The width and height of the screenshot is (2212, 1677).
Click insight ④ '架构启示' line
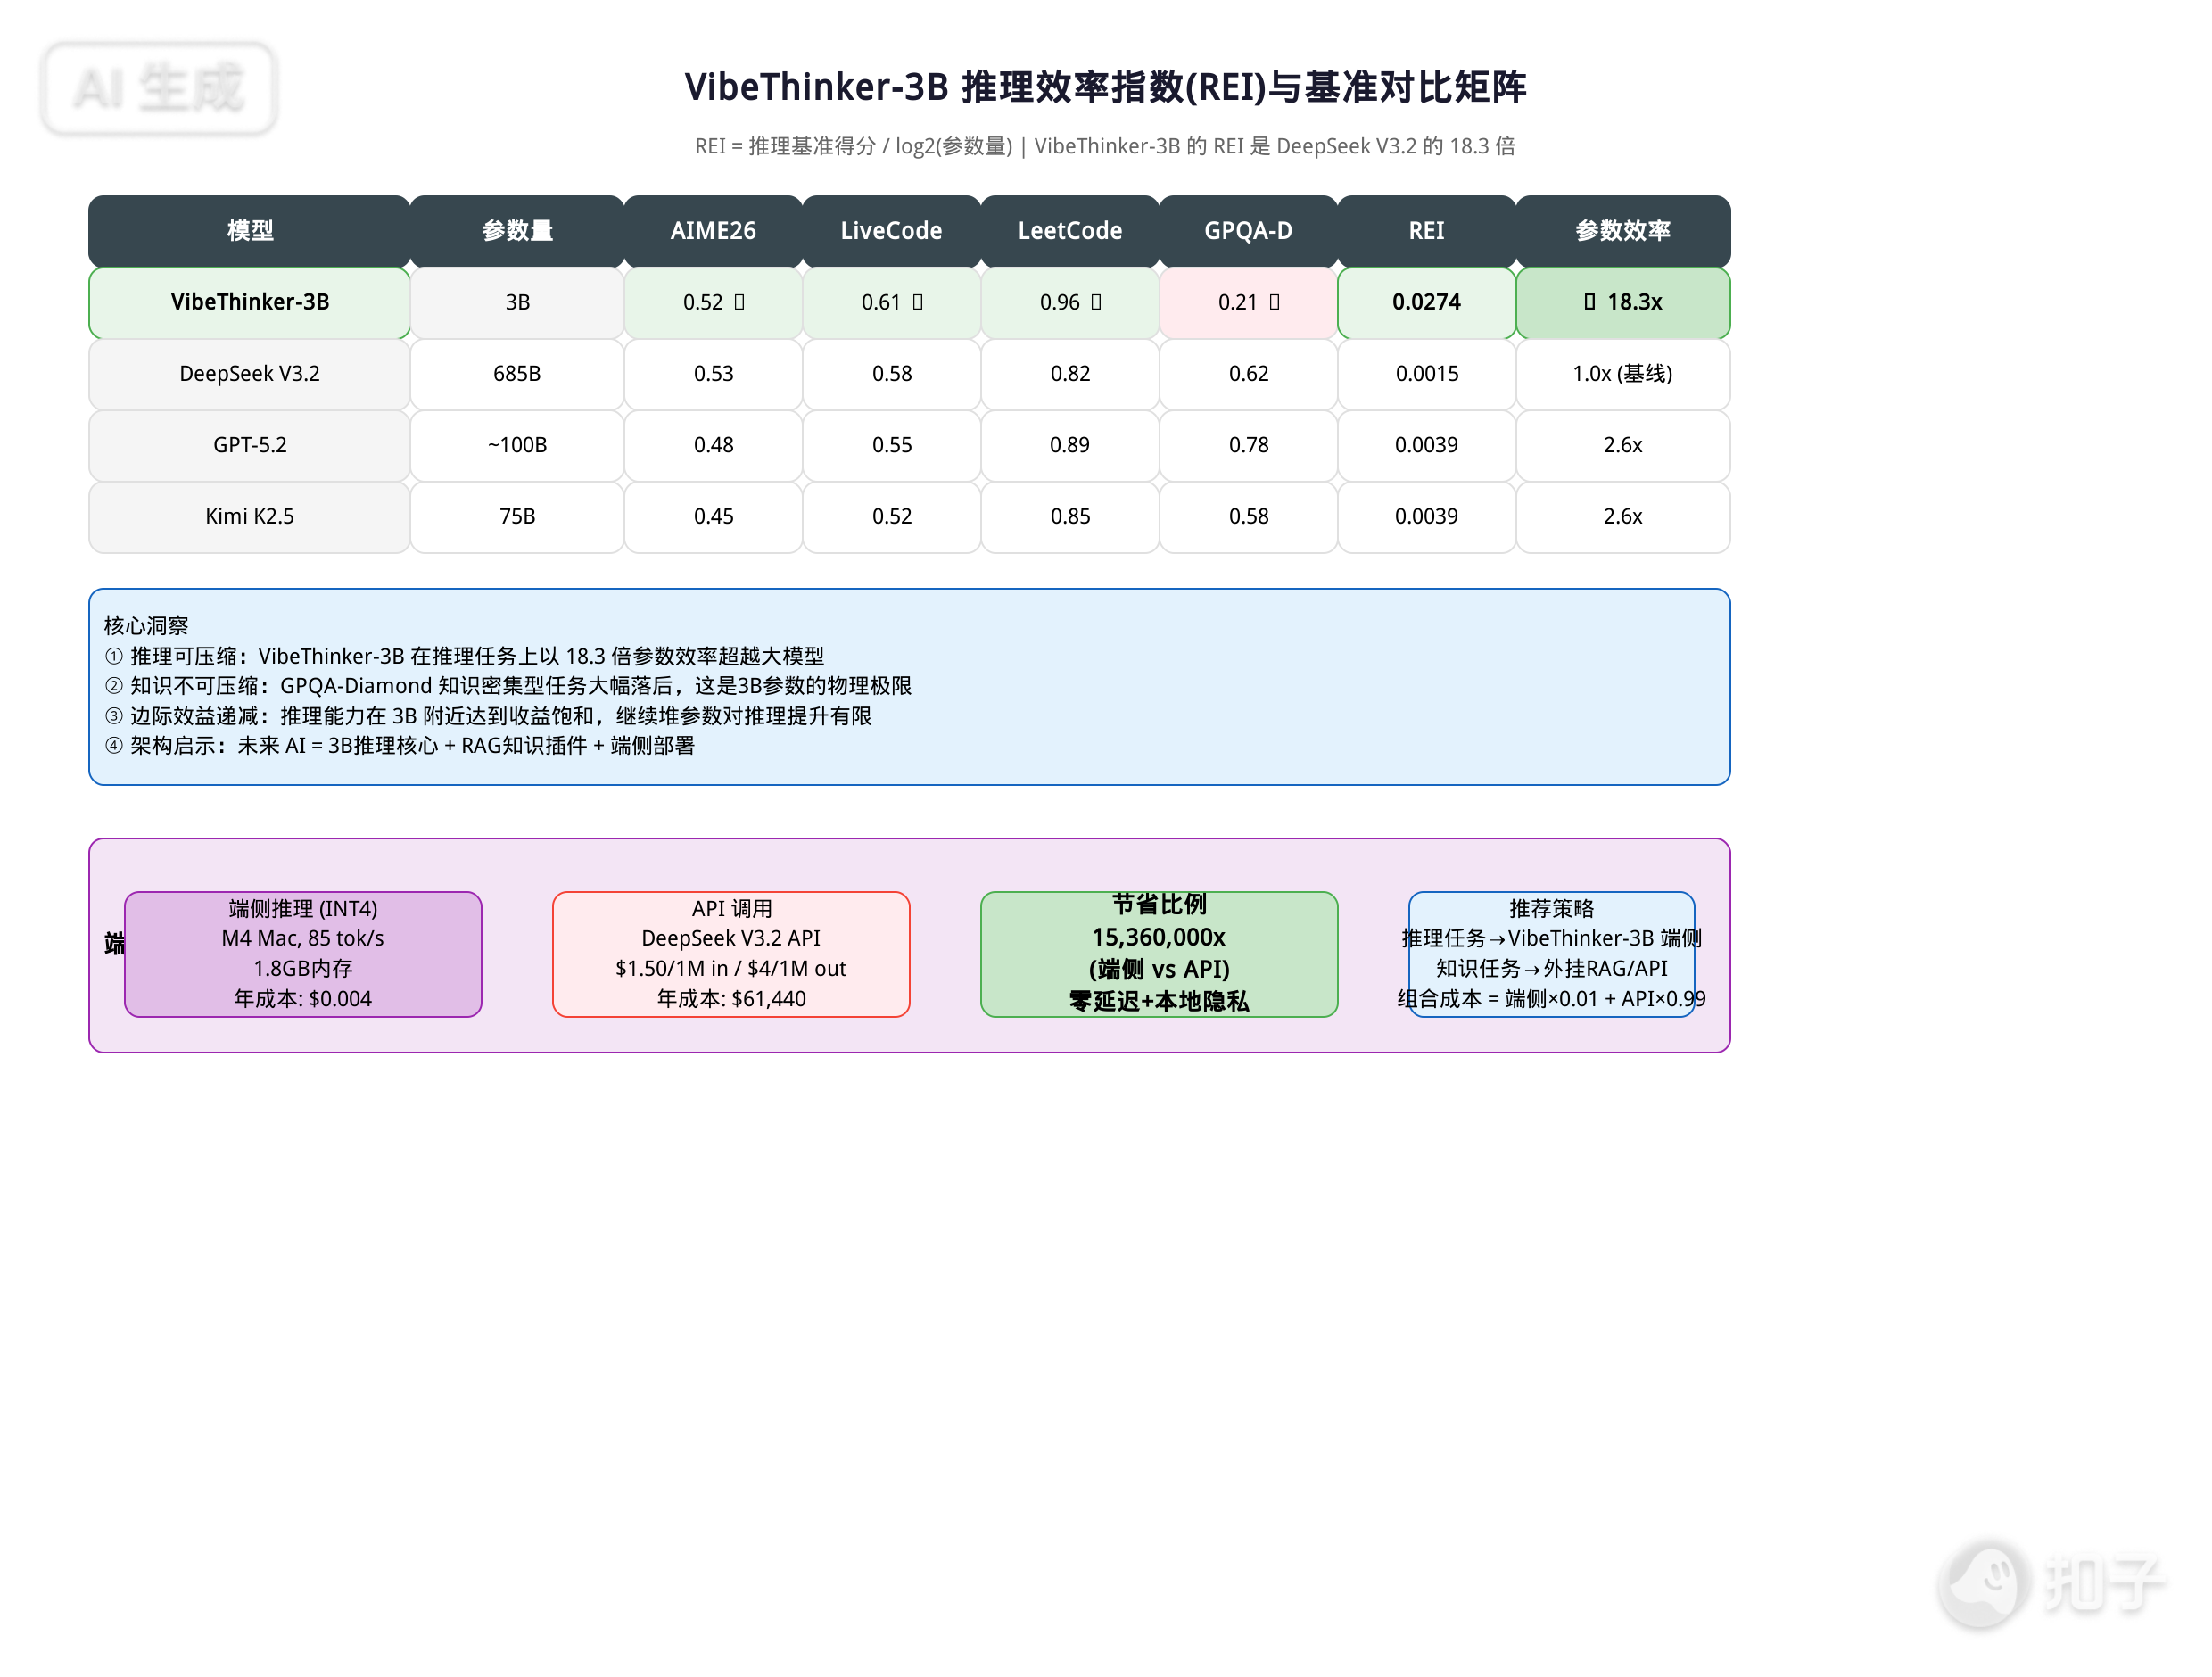pyautogui.click(x=399, y=746)
